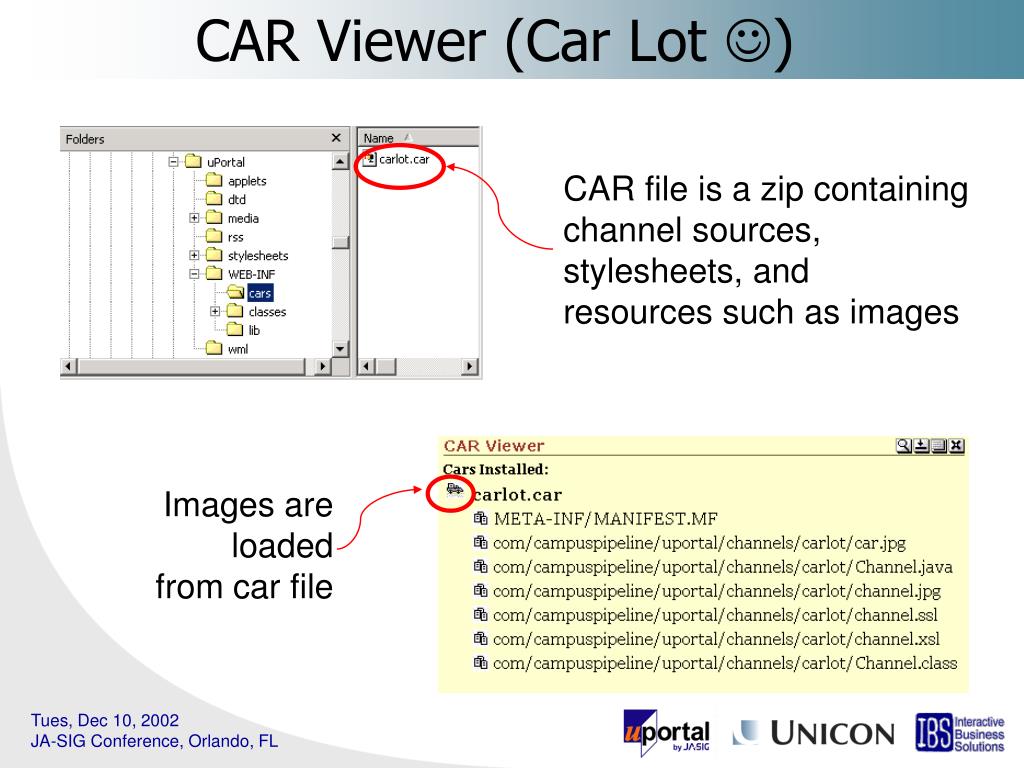Click file icon beside carlot/car.jpg entry
The height and width of the screenshot is (768, 1024).
point(481,543)
